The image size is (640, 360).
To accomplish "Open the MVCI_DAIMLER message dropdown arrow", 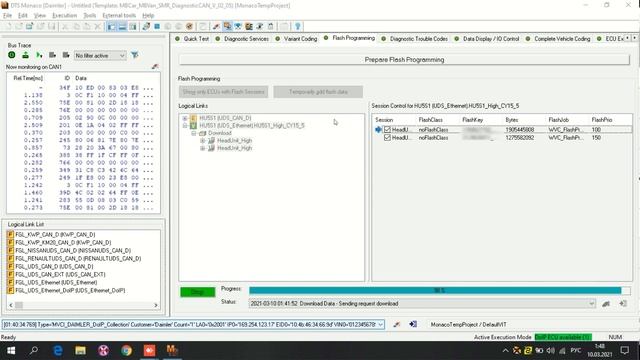I will coord(380,324).
